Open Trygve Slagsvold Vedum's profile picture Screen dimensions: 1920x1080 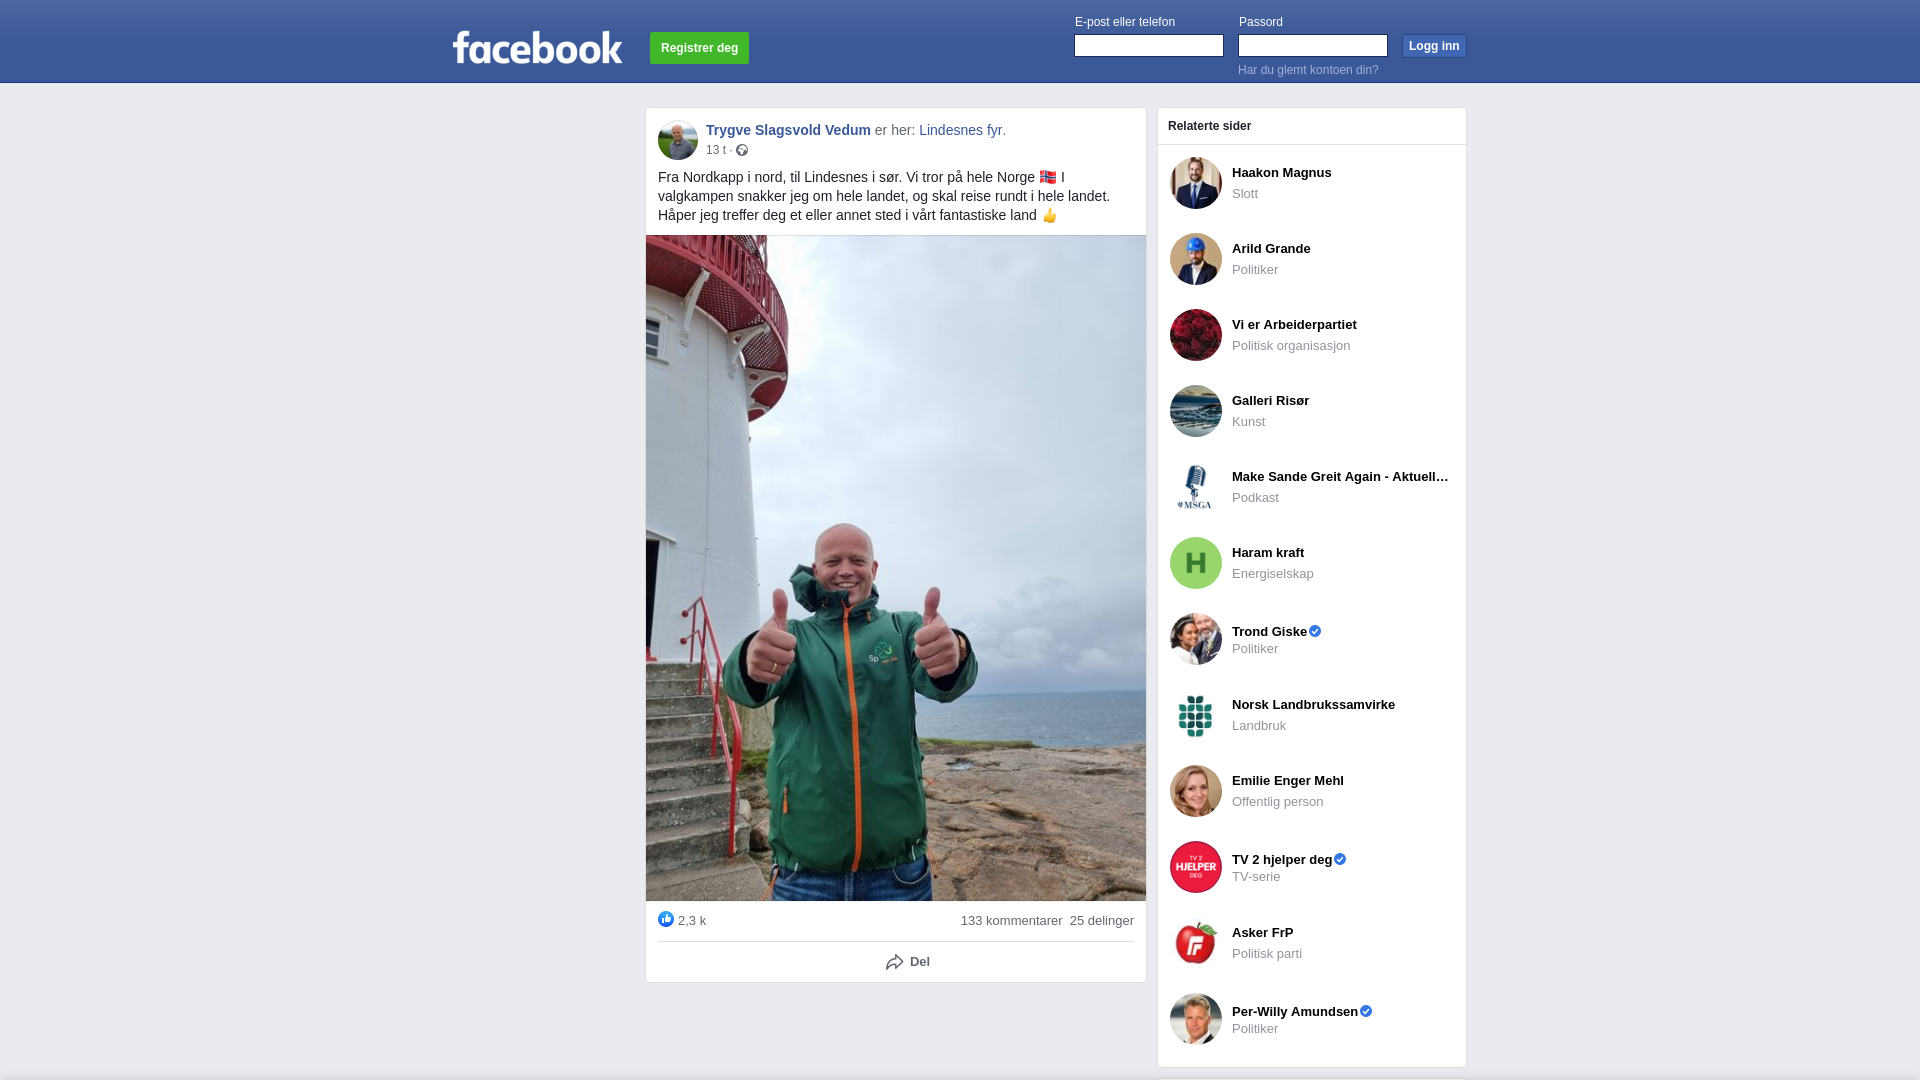click(678, 140)
